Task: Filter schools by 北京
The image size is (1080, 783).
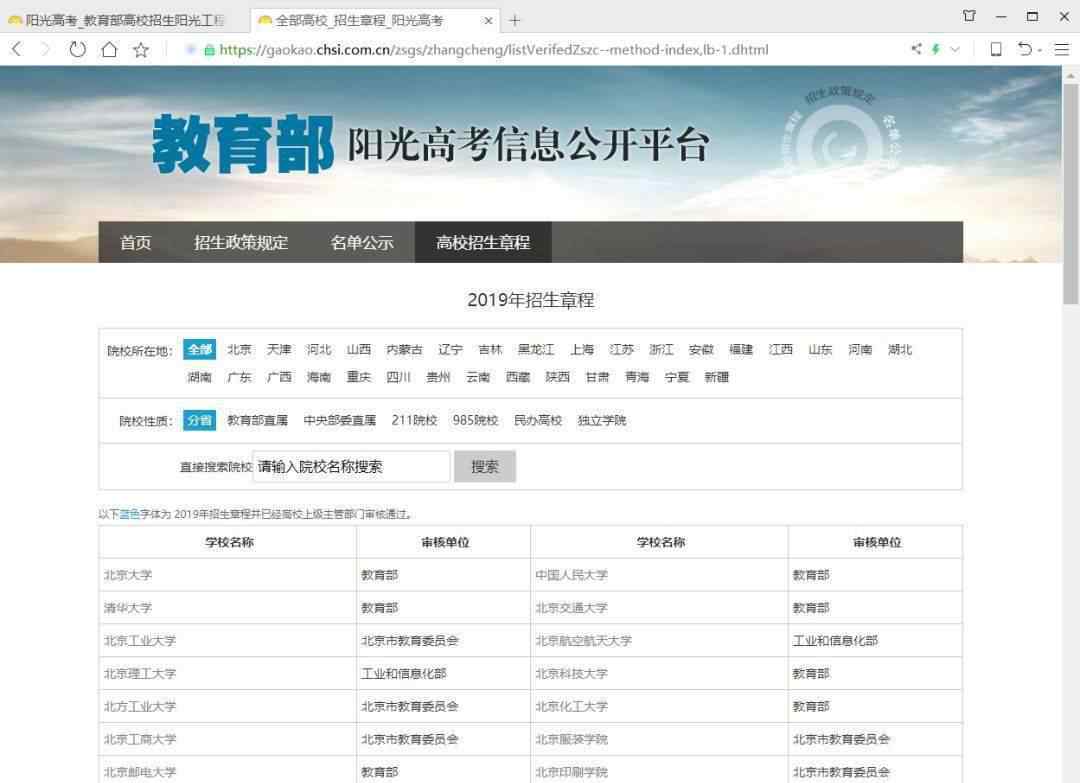Action: click(239, 349)
